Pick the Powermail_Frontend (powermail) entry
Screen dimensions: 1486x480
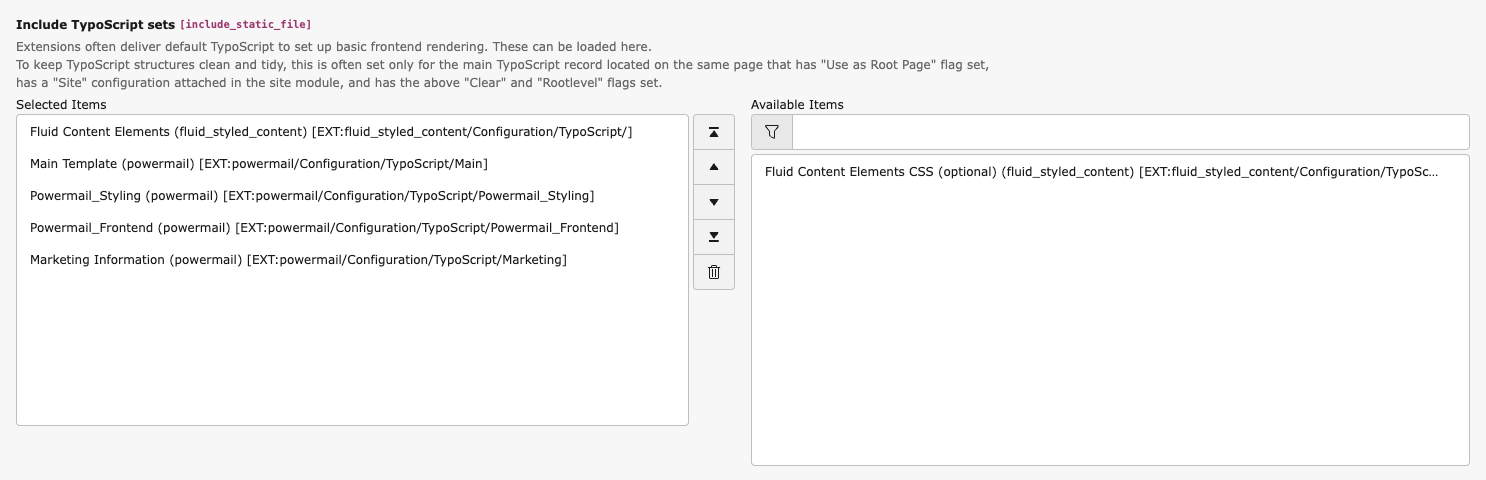click(x=324, y=228)
